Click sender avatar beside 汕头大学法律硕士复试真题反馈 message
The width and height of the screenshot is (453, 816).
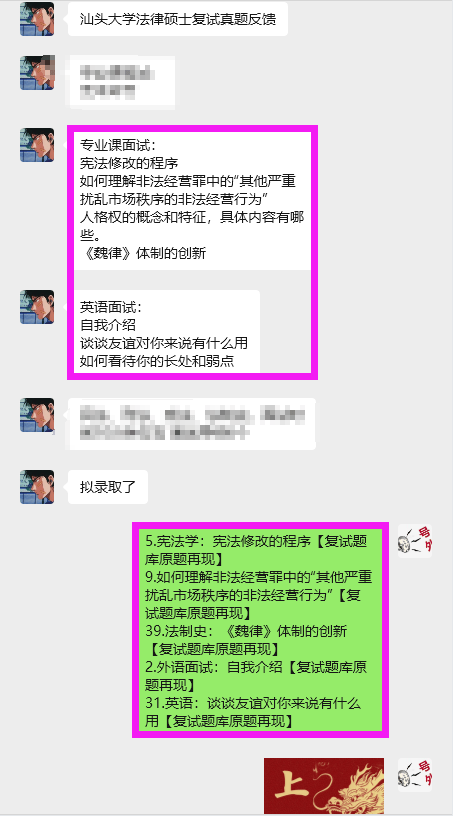tap(37, 19)
